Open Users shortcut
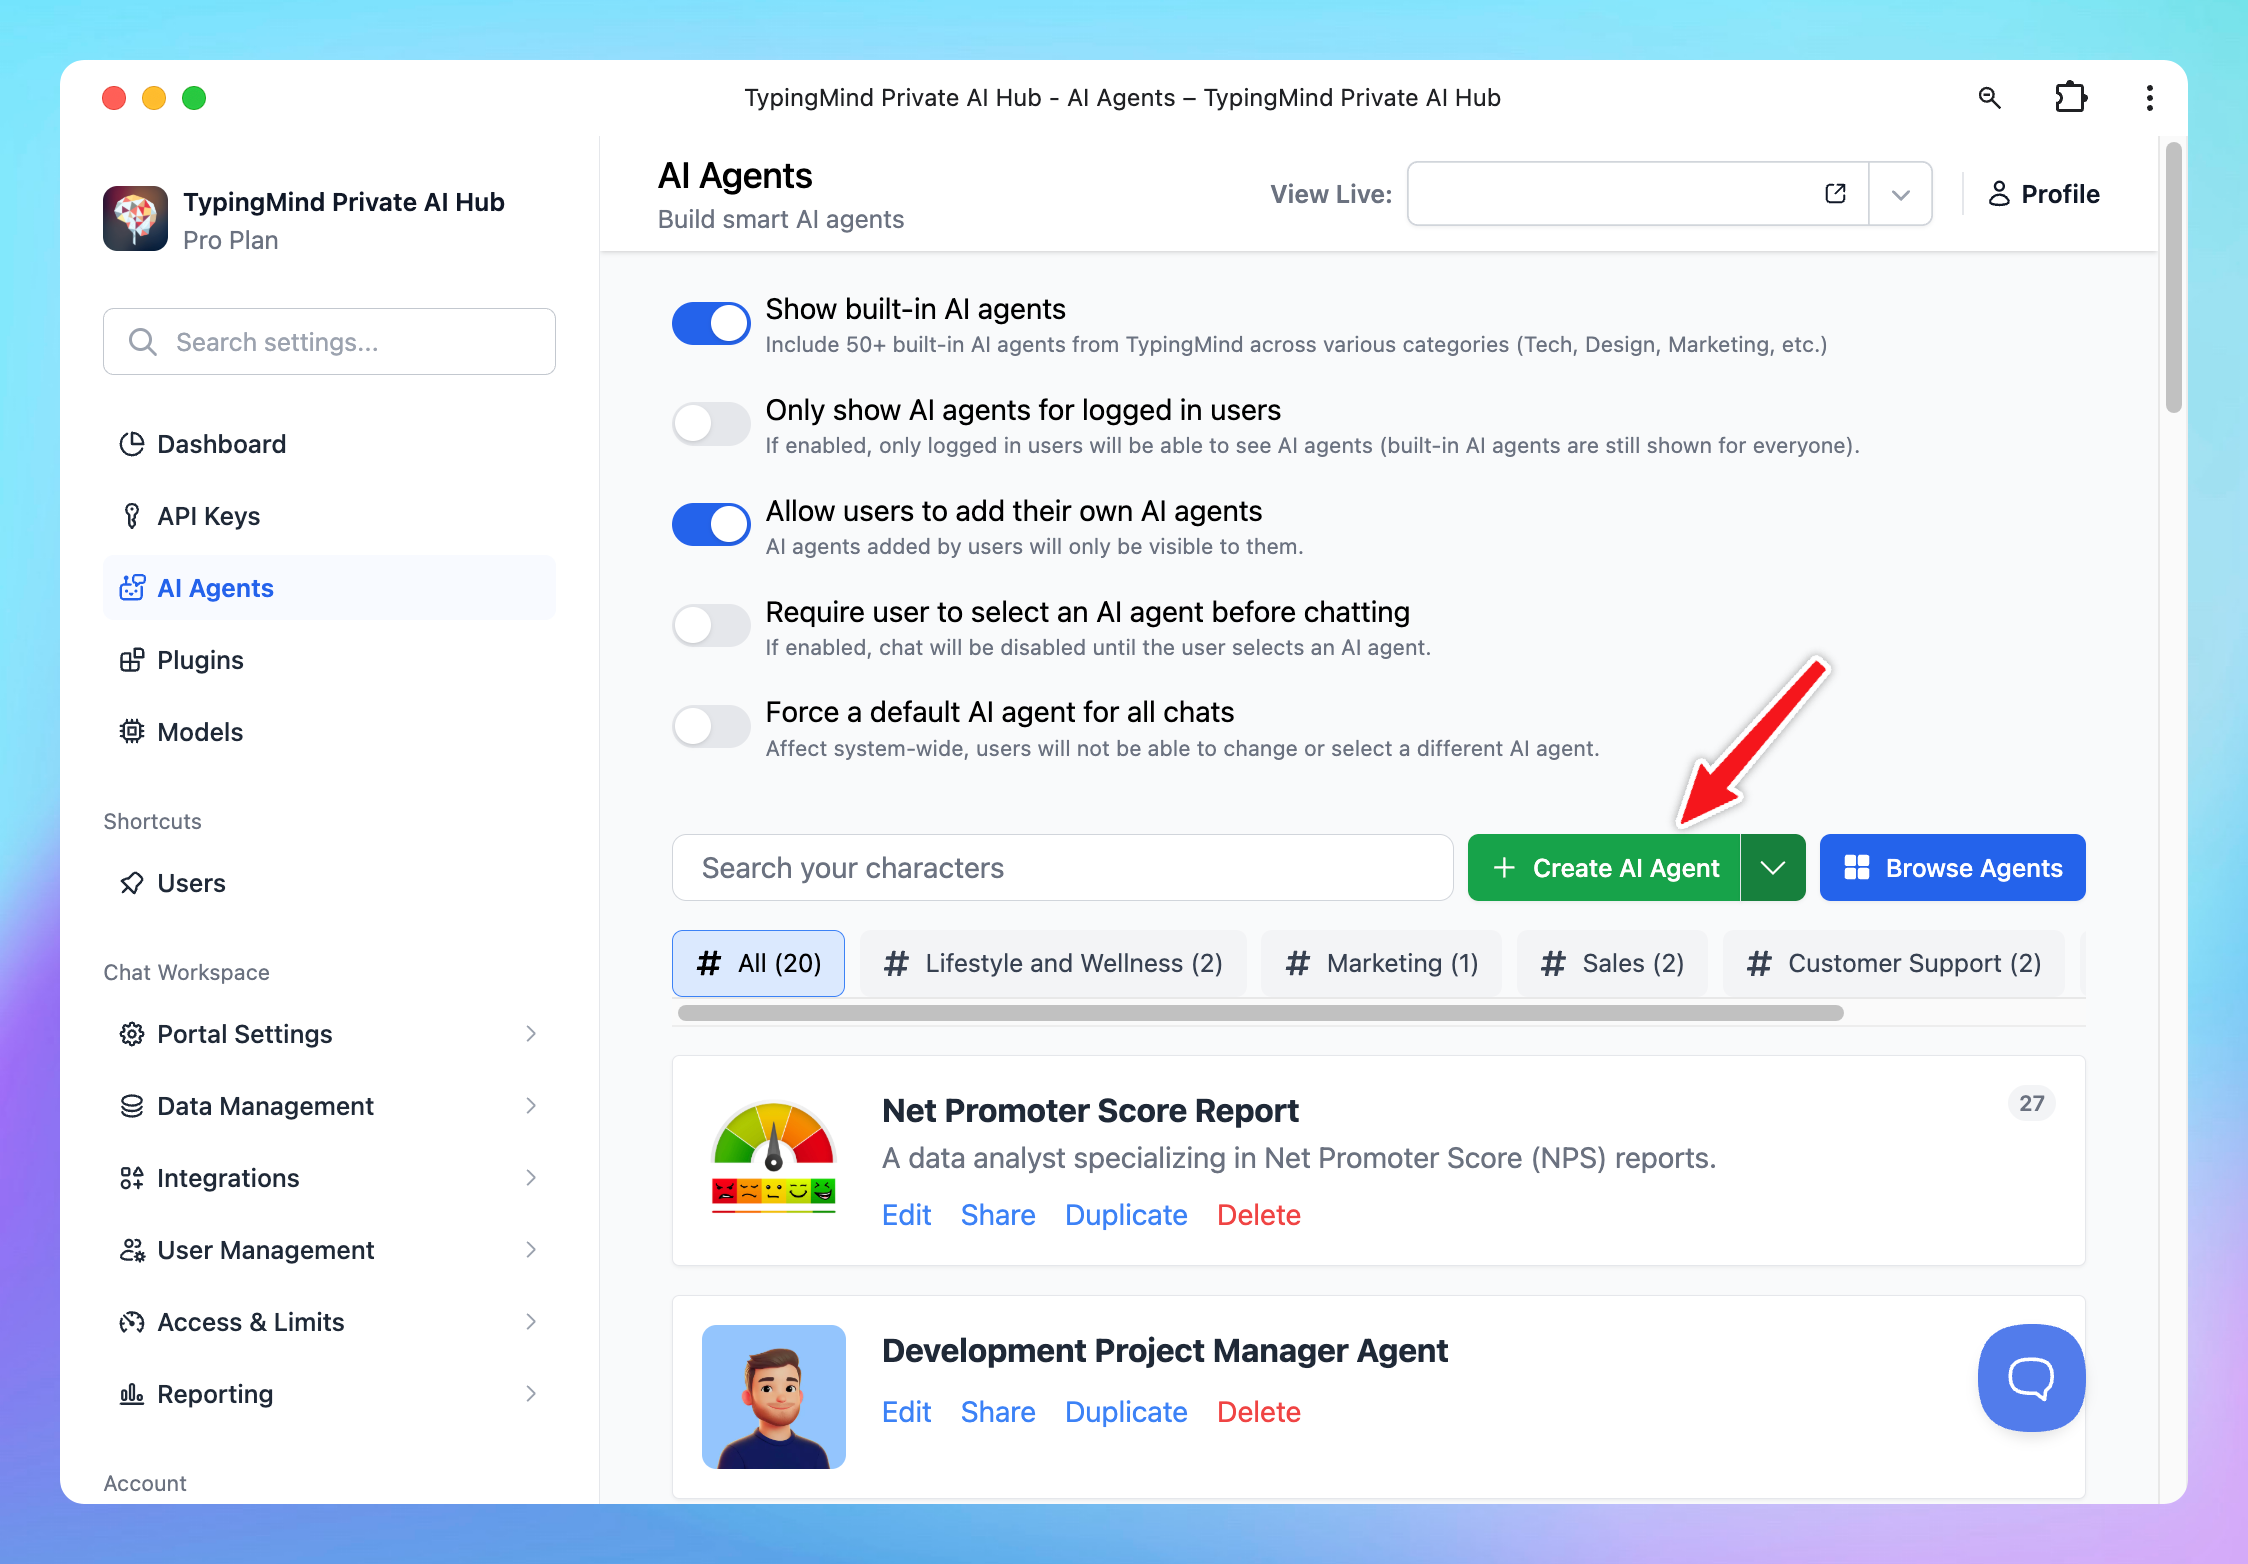This screenshot has height=1564, width=2248. coord(329,883)
